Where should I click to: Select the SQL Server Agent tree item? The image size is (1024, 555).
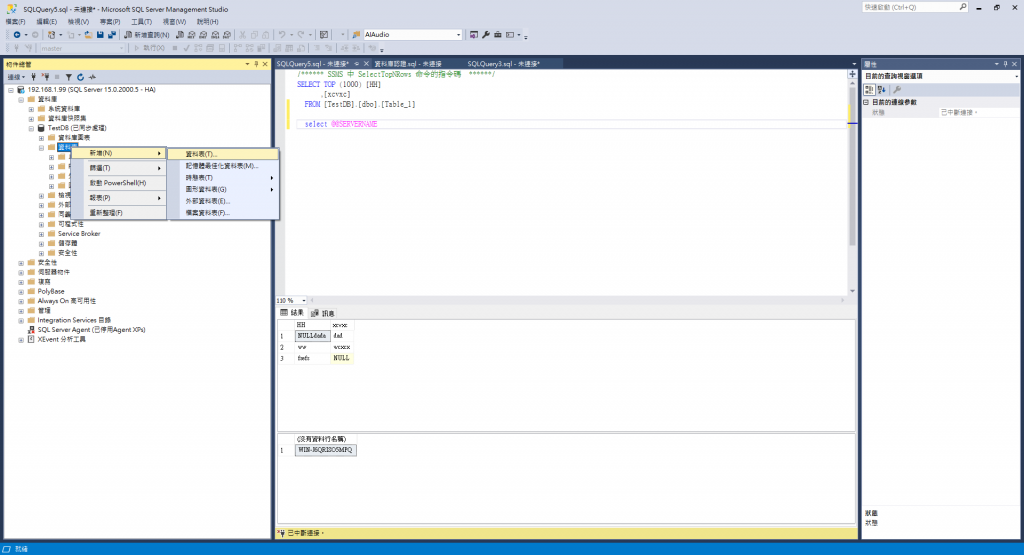pos(91,330)
